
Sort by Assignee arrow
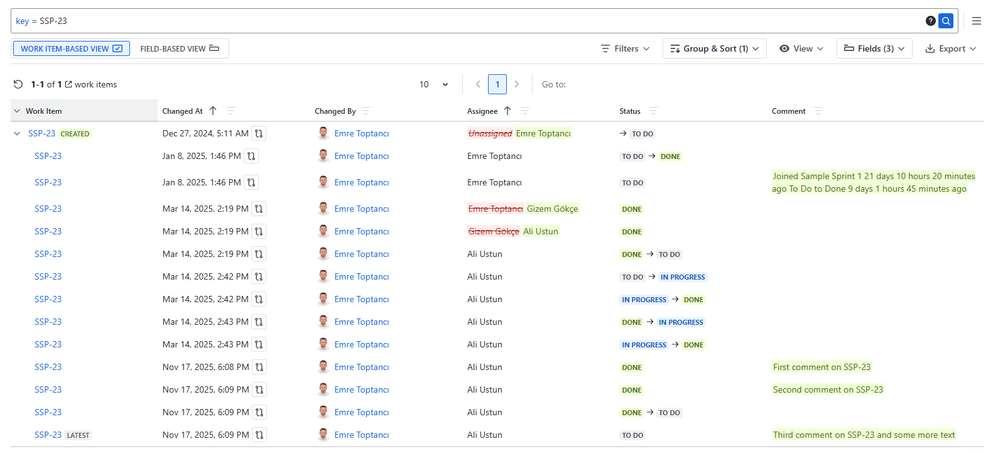pyautogui.click(x=507, y=111)
